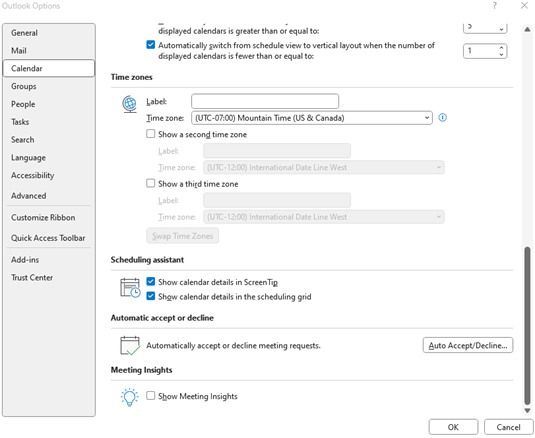Close the Outlook Options dialog

(524, 6)
